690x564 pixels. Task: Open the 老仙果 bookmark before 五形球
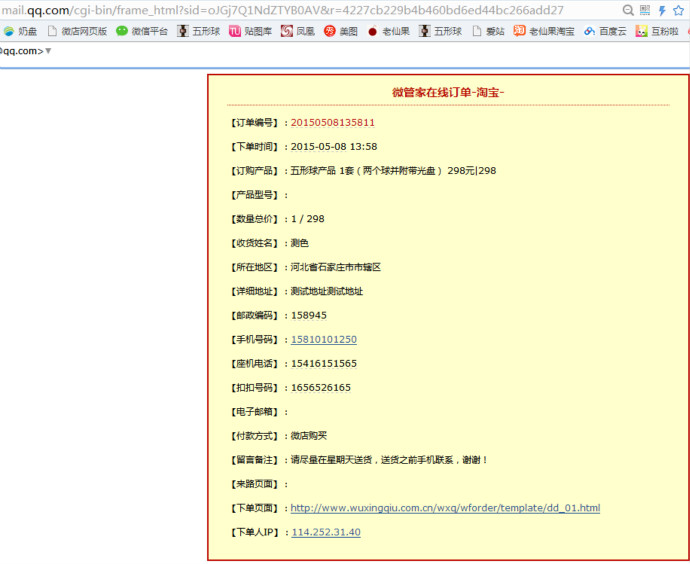point(389,31)
